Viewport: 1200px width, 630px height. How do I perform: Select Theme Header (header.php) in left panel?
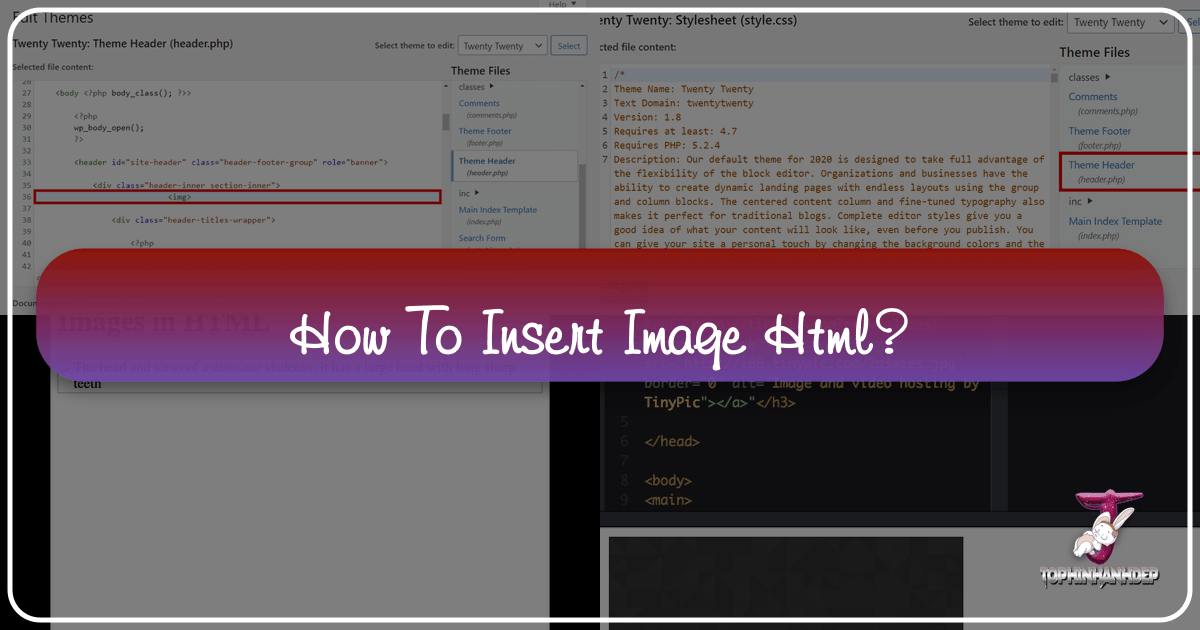(x=487, y=163)
